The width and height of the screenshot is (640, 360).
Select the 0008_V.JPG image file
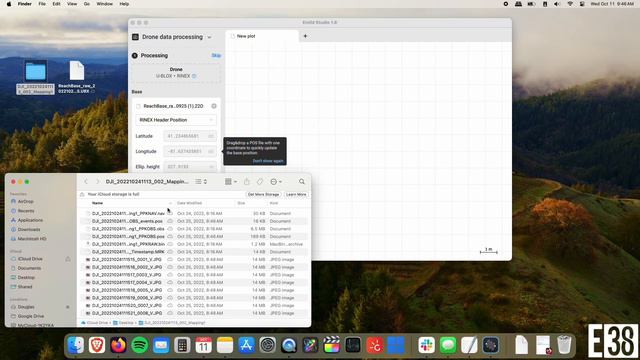point(194,313)
